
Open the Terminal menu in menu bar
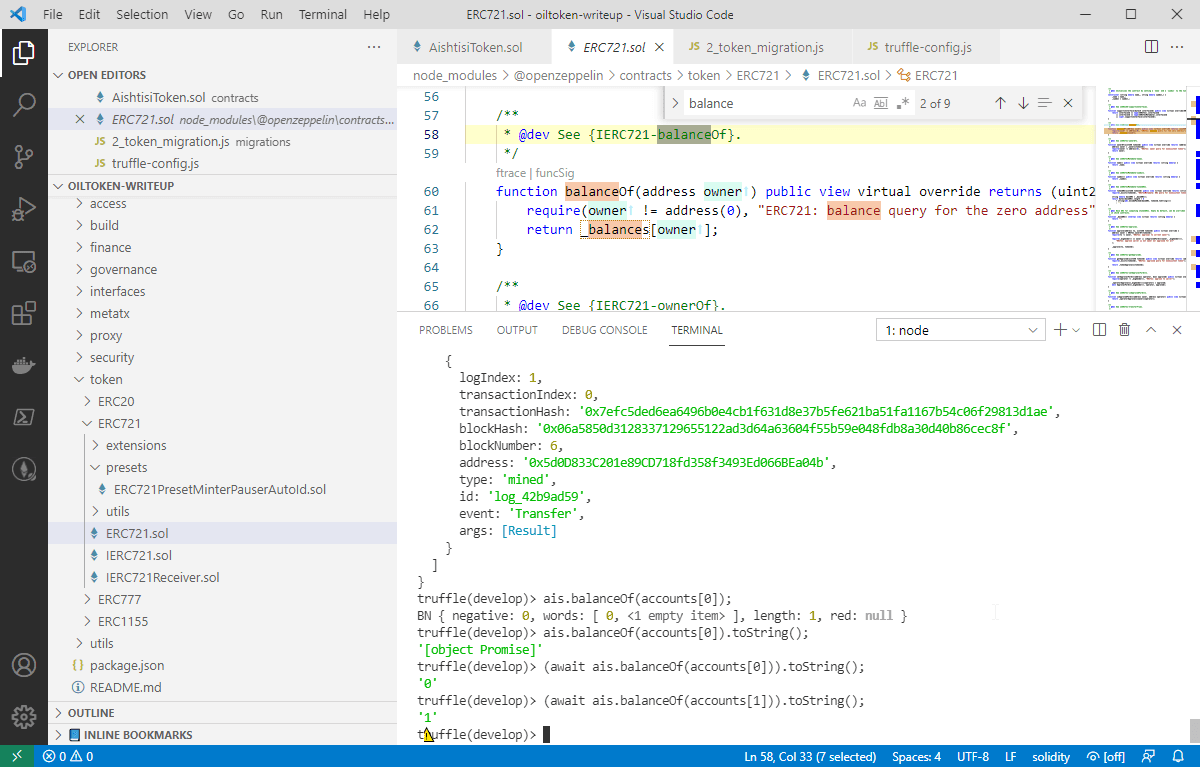(x=323, y=15)
